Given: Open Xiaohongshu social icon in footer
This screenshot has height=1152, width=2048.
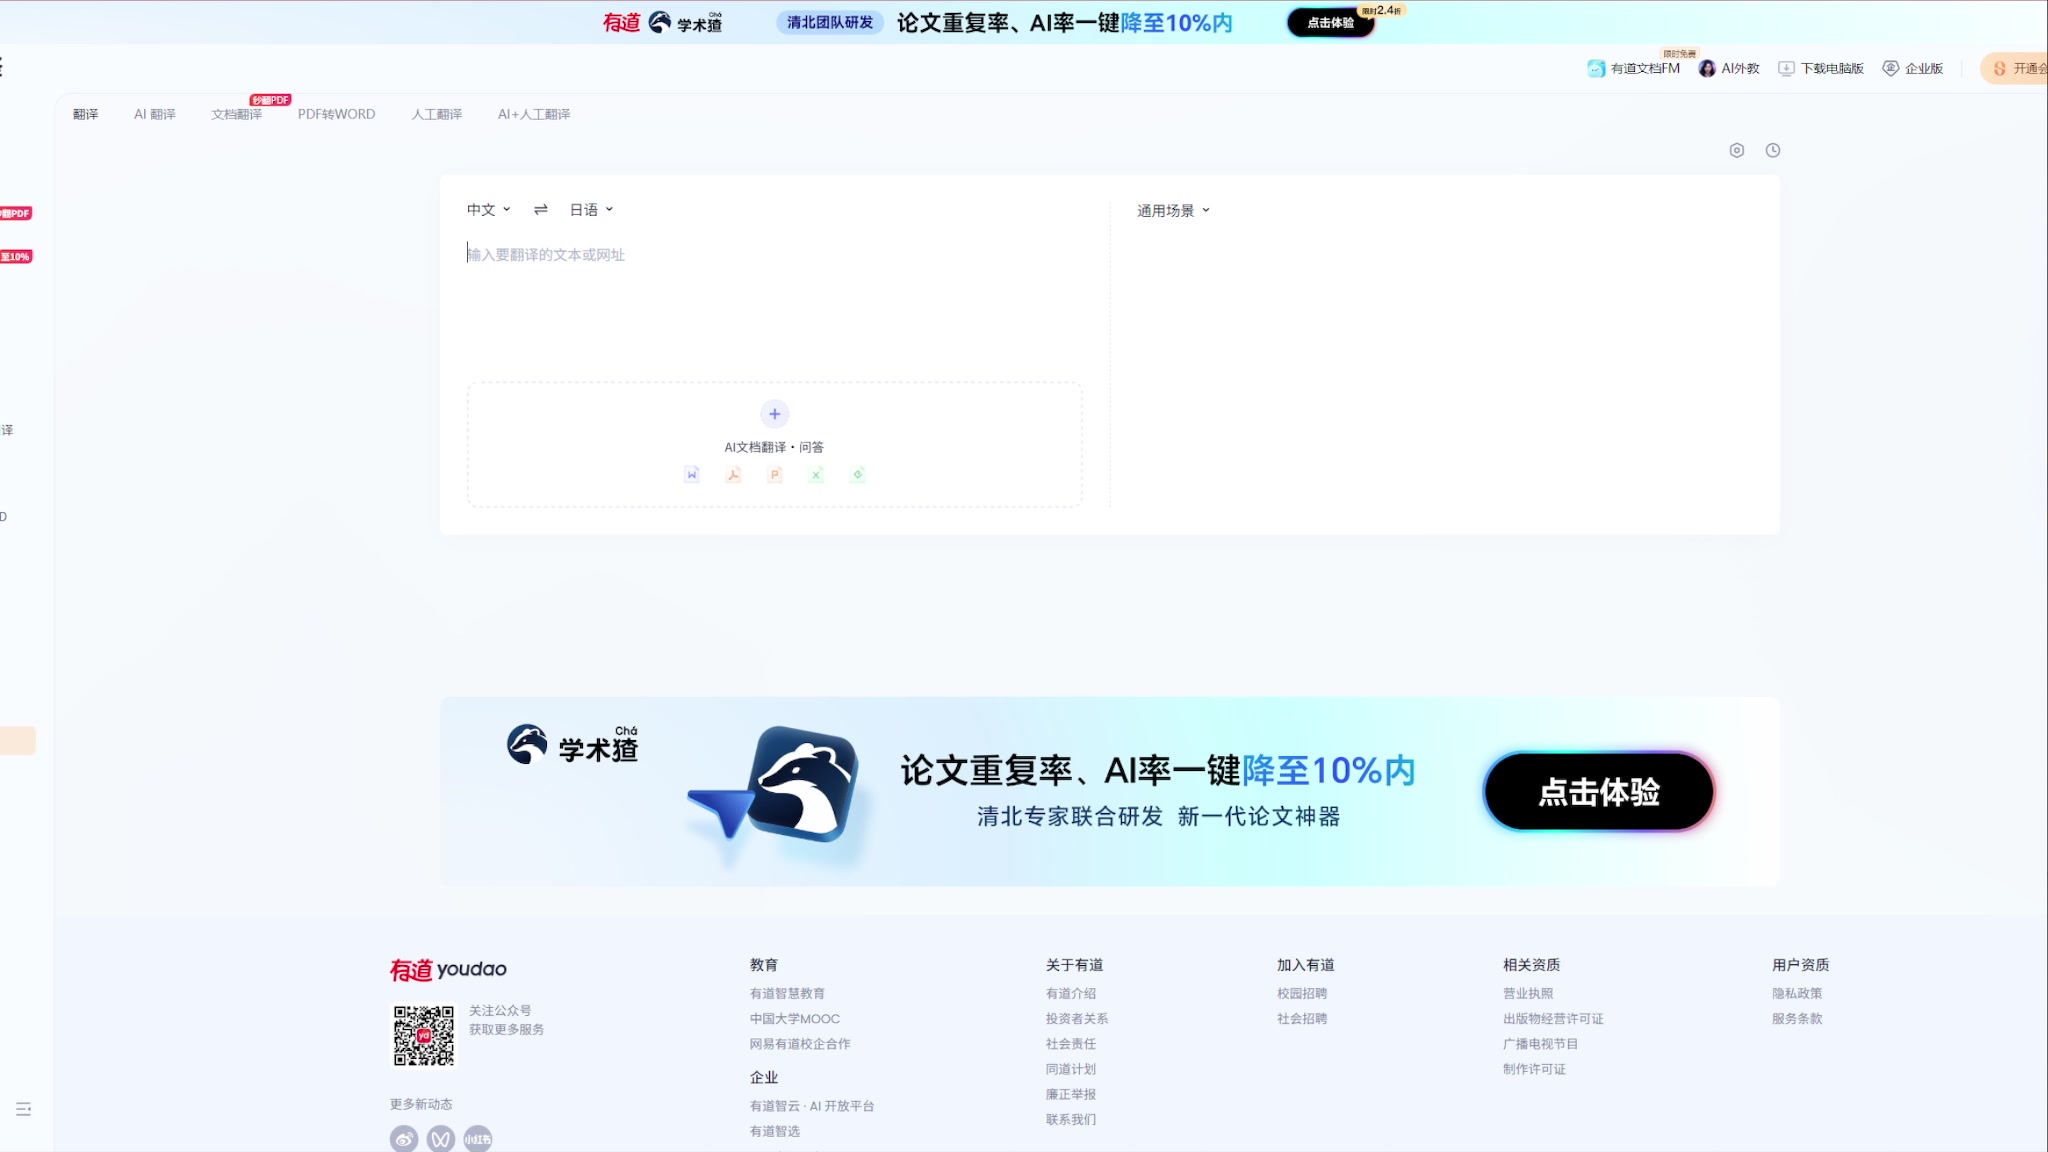Looking at the screenshot, I should click(x=478, y=1139).
